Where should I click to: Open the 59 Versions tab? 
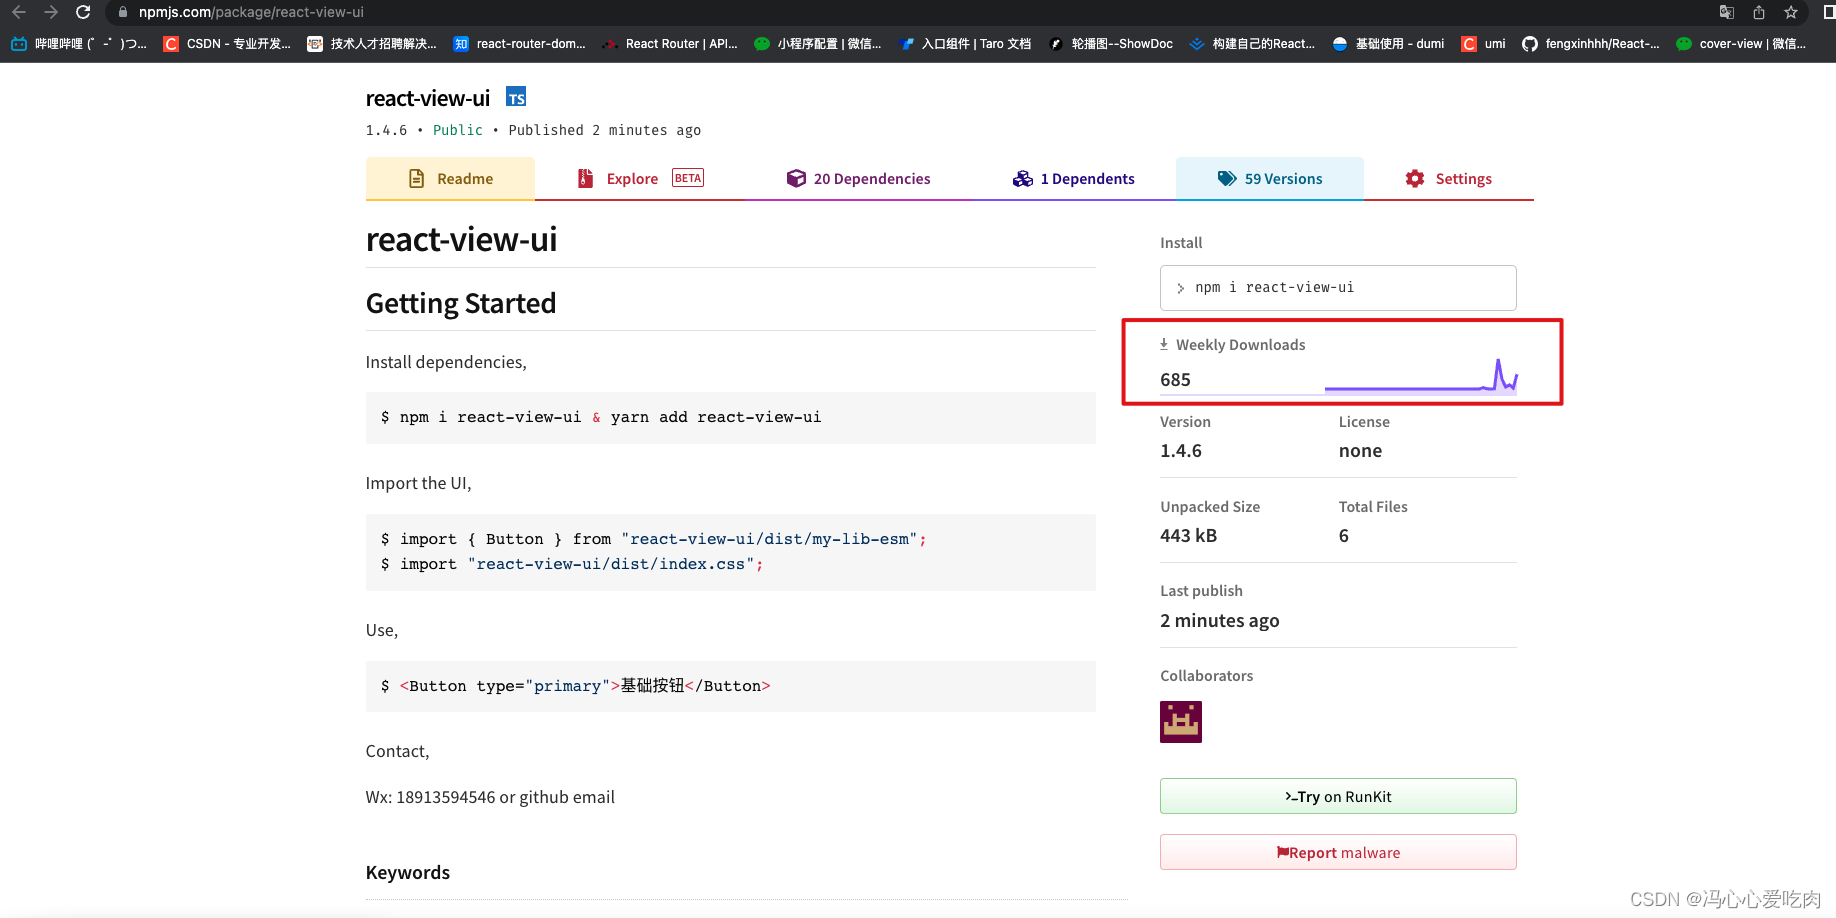(x=1270, y=179)
